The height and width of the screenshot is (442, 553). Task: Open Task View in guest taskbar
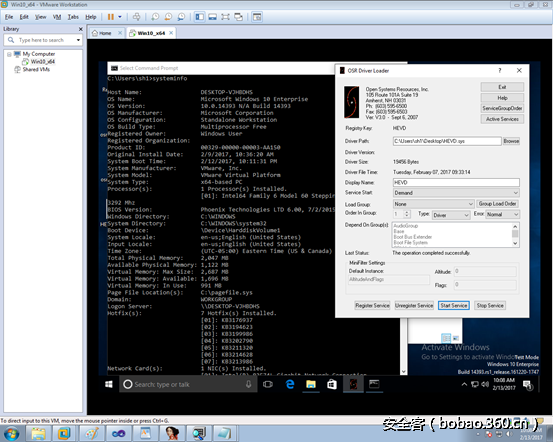268,384
